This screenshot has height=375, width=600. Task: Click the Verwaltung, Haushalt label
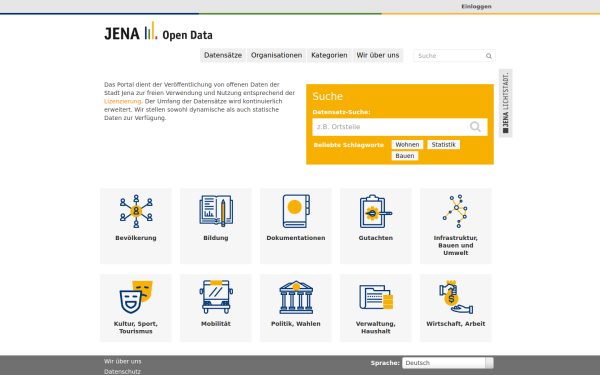(x=376, y=328)
